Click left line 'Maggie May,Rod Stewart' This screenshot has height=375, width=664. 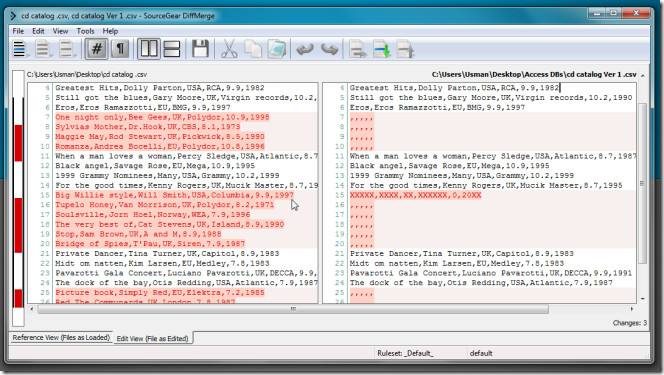(160, 136)
